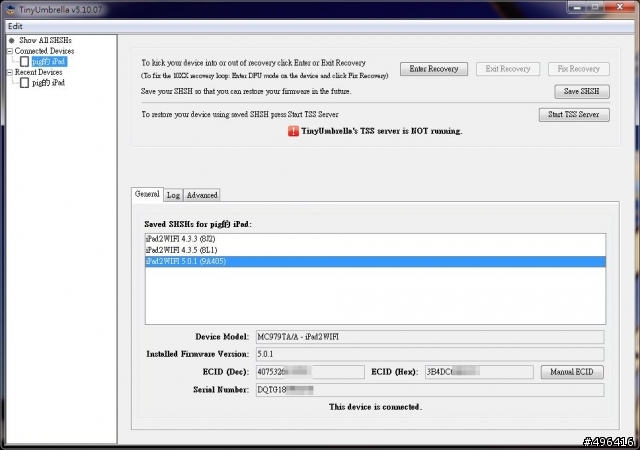Click the device icon under Recent Devices
The height and width of the screenshot is (450, 640).
coord(24,83)
